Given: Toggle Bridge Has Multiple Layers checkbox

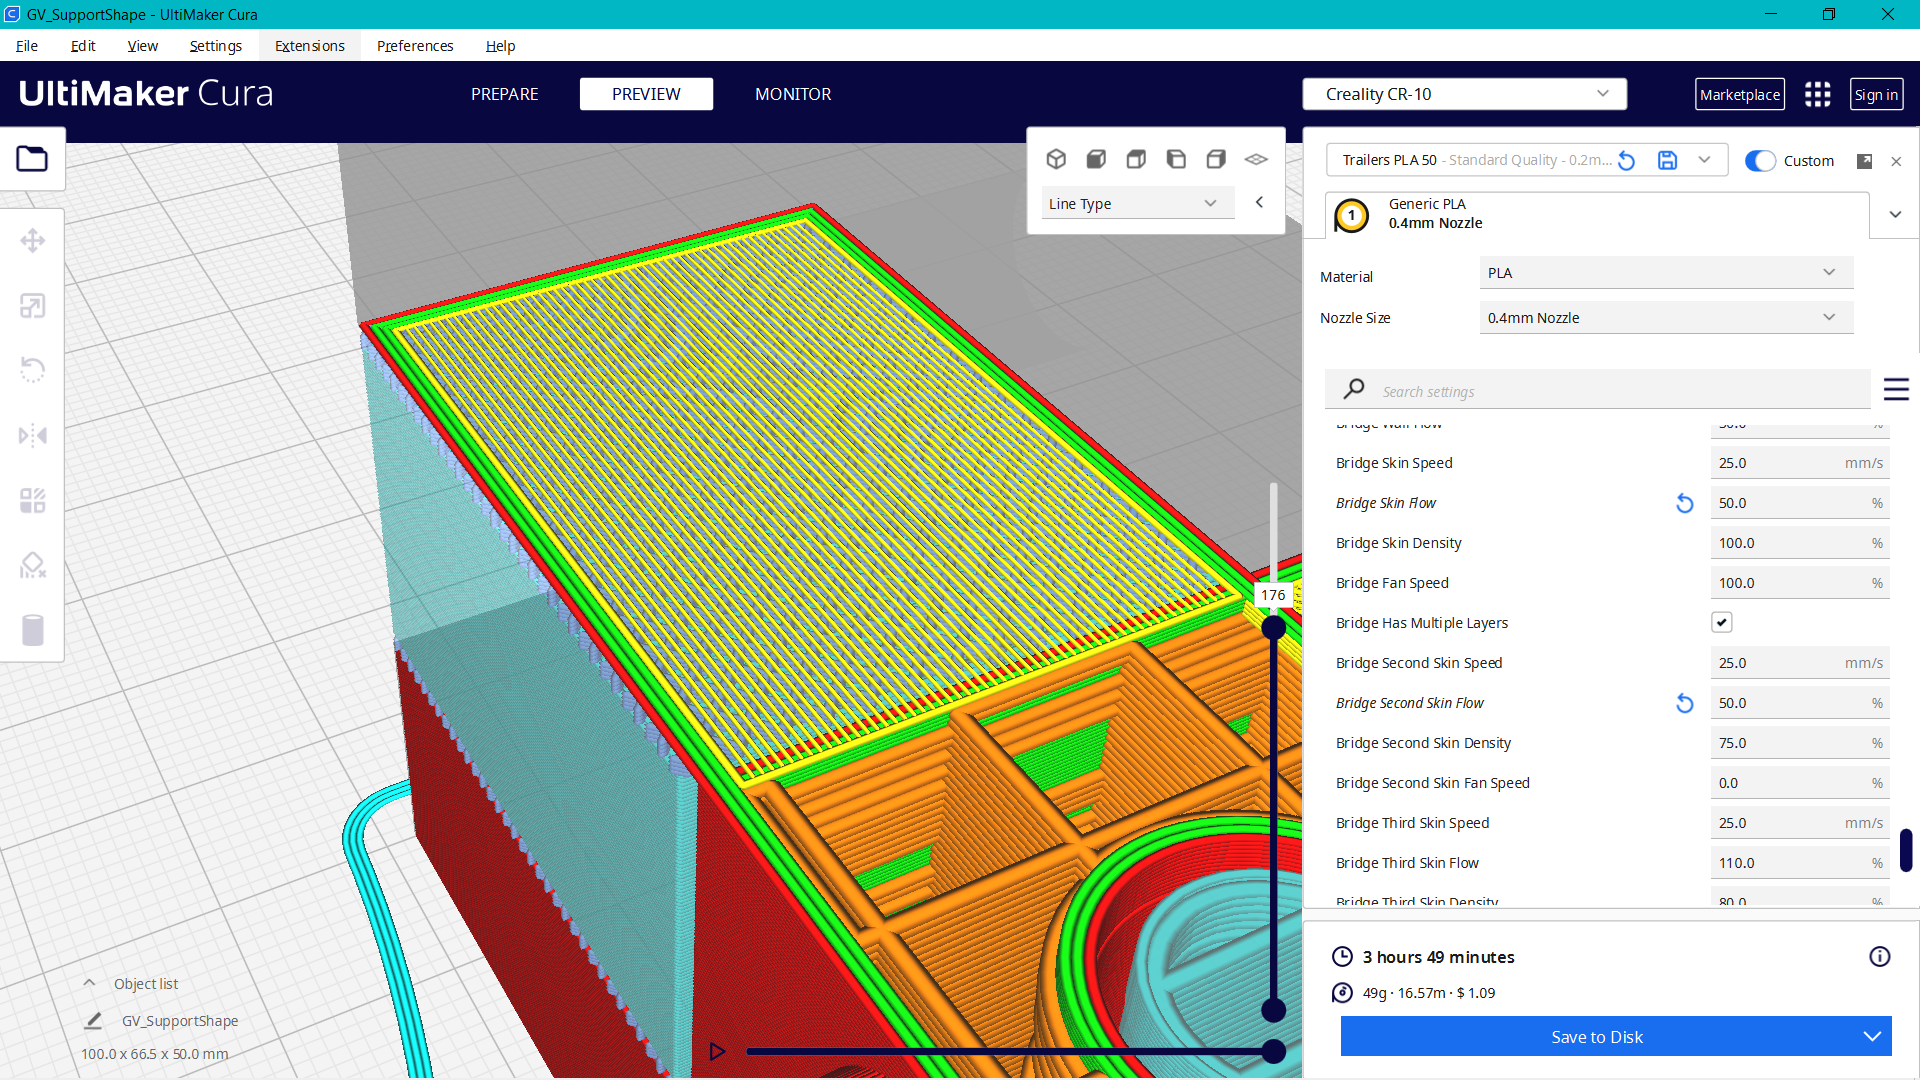Looking at the screenshot, I should click(x=1721, y=621).
